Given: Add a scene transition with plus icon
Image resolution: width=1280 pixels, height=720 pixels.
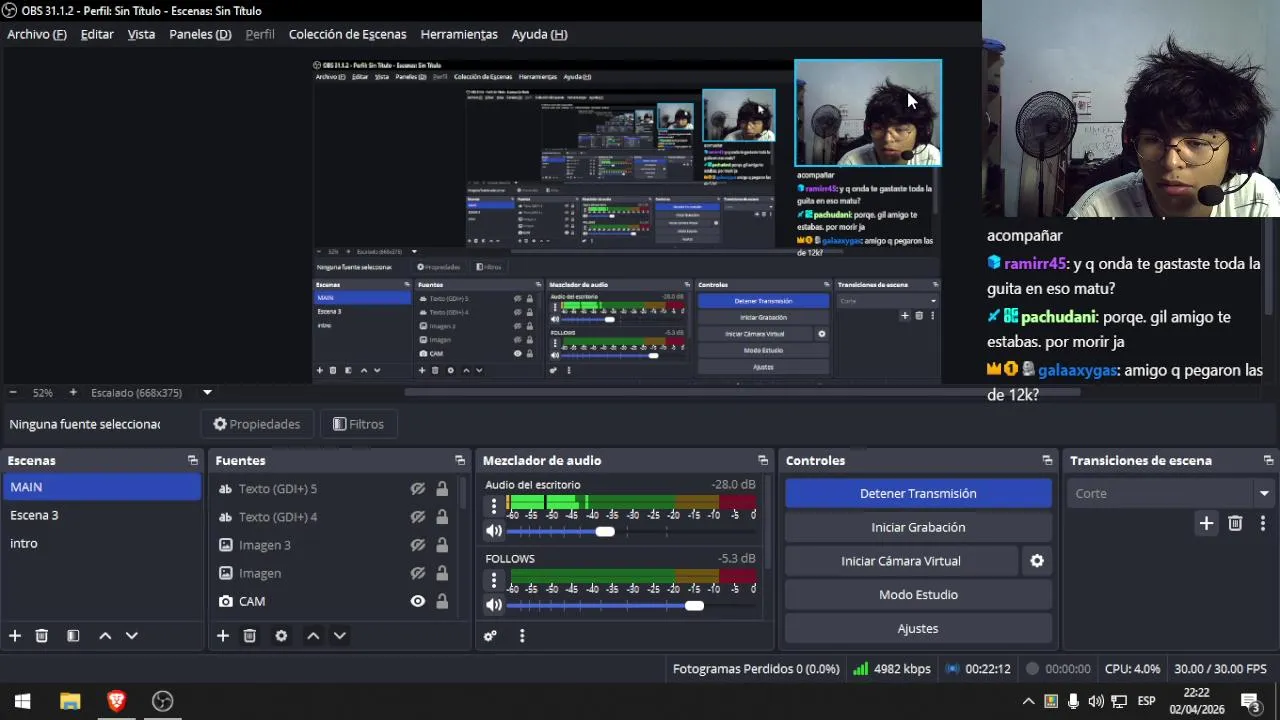Looking at the screenshot, I should pos(1206,523).
